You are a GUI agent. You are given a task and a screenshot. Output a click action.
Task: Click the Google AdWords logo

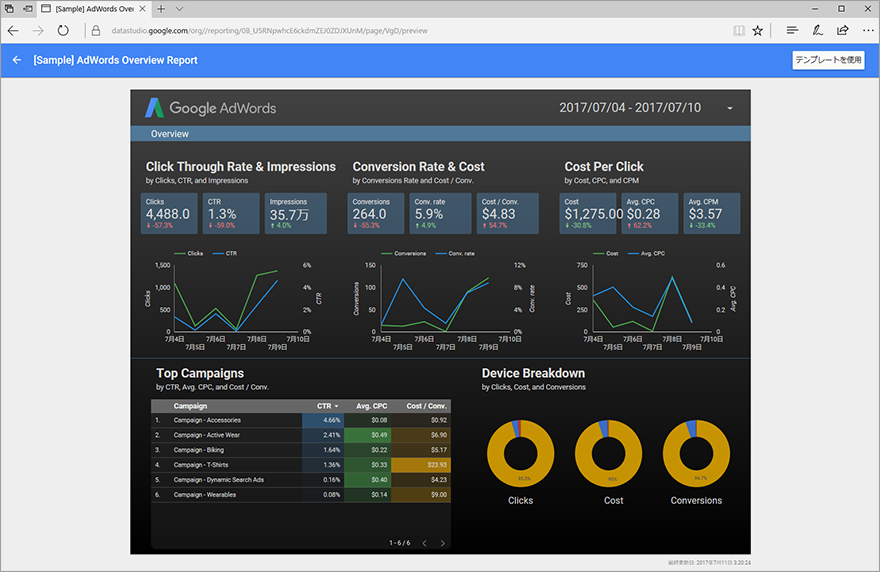[x=211, y=108]
